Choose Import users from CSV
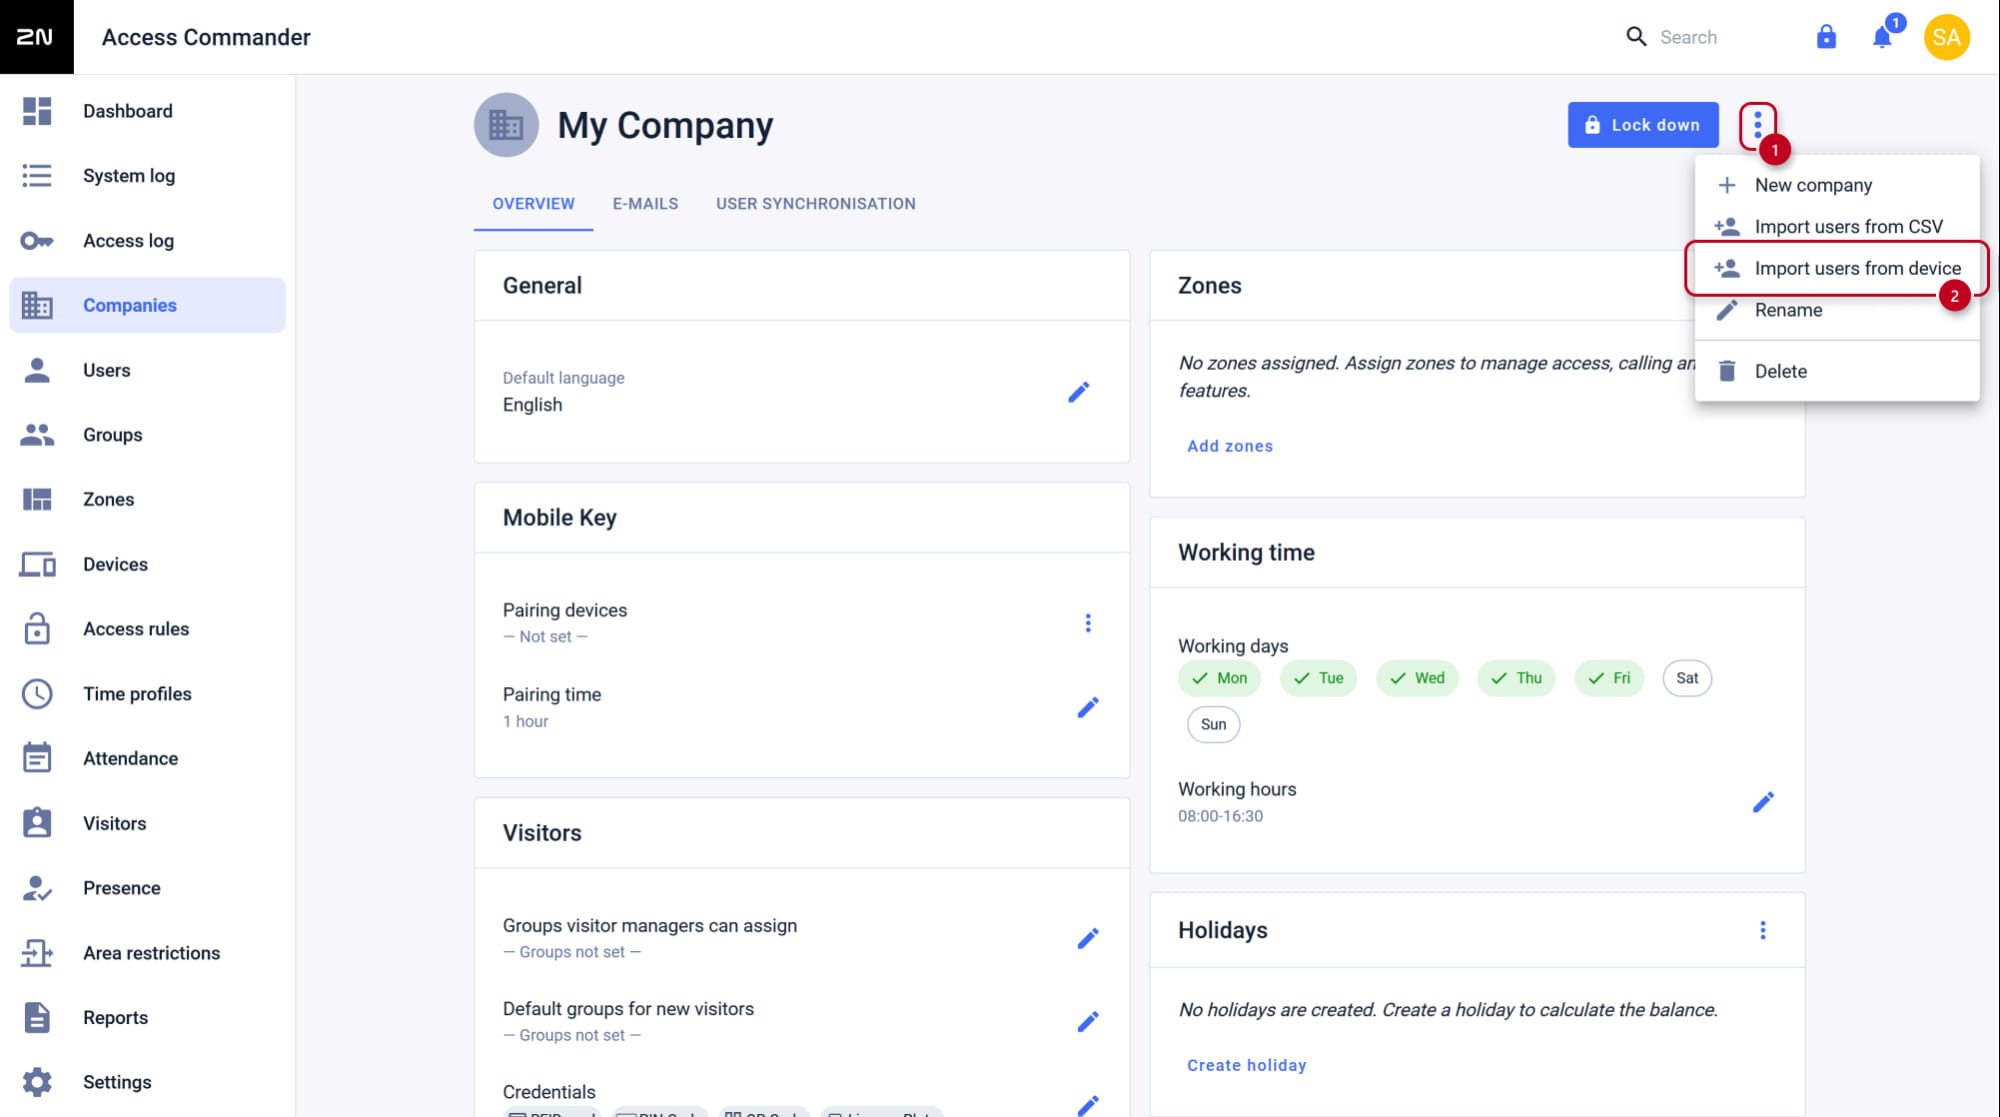This screenshot has width=2000, height=1117. 1836,227
